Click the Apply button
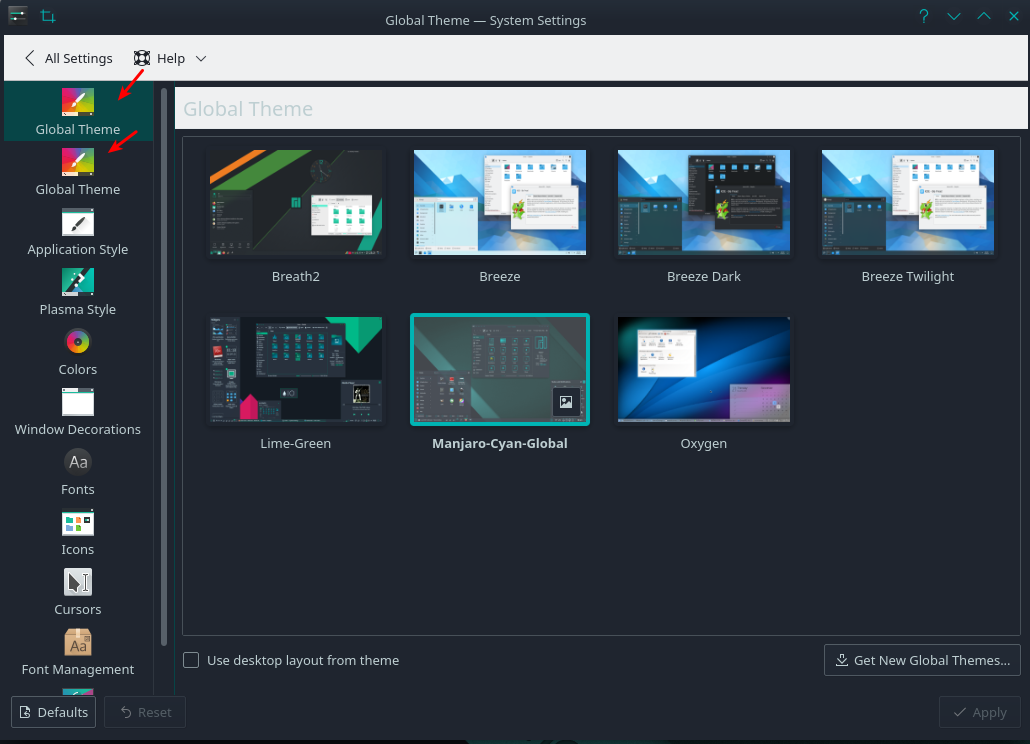1030x744 pixels. [x=979, y=712]
